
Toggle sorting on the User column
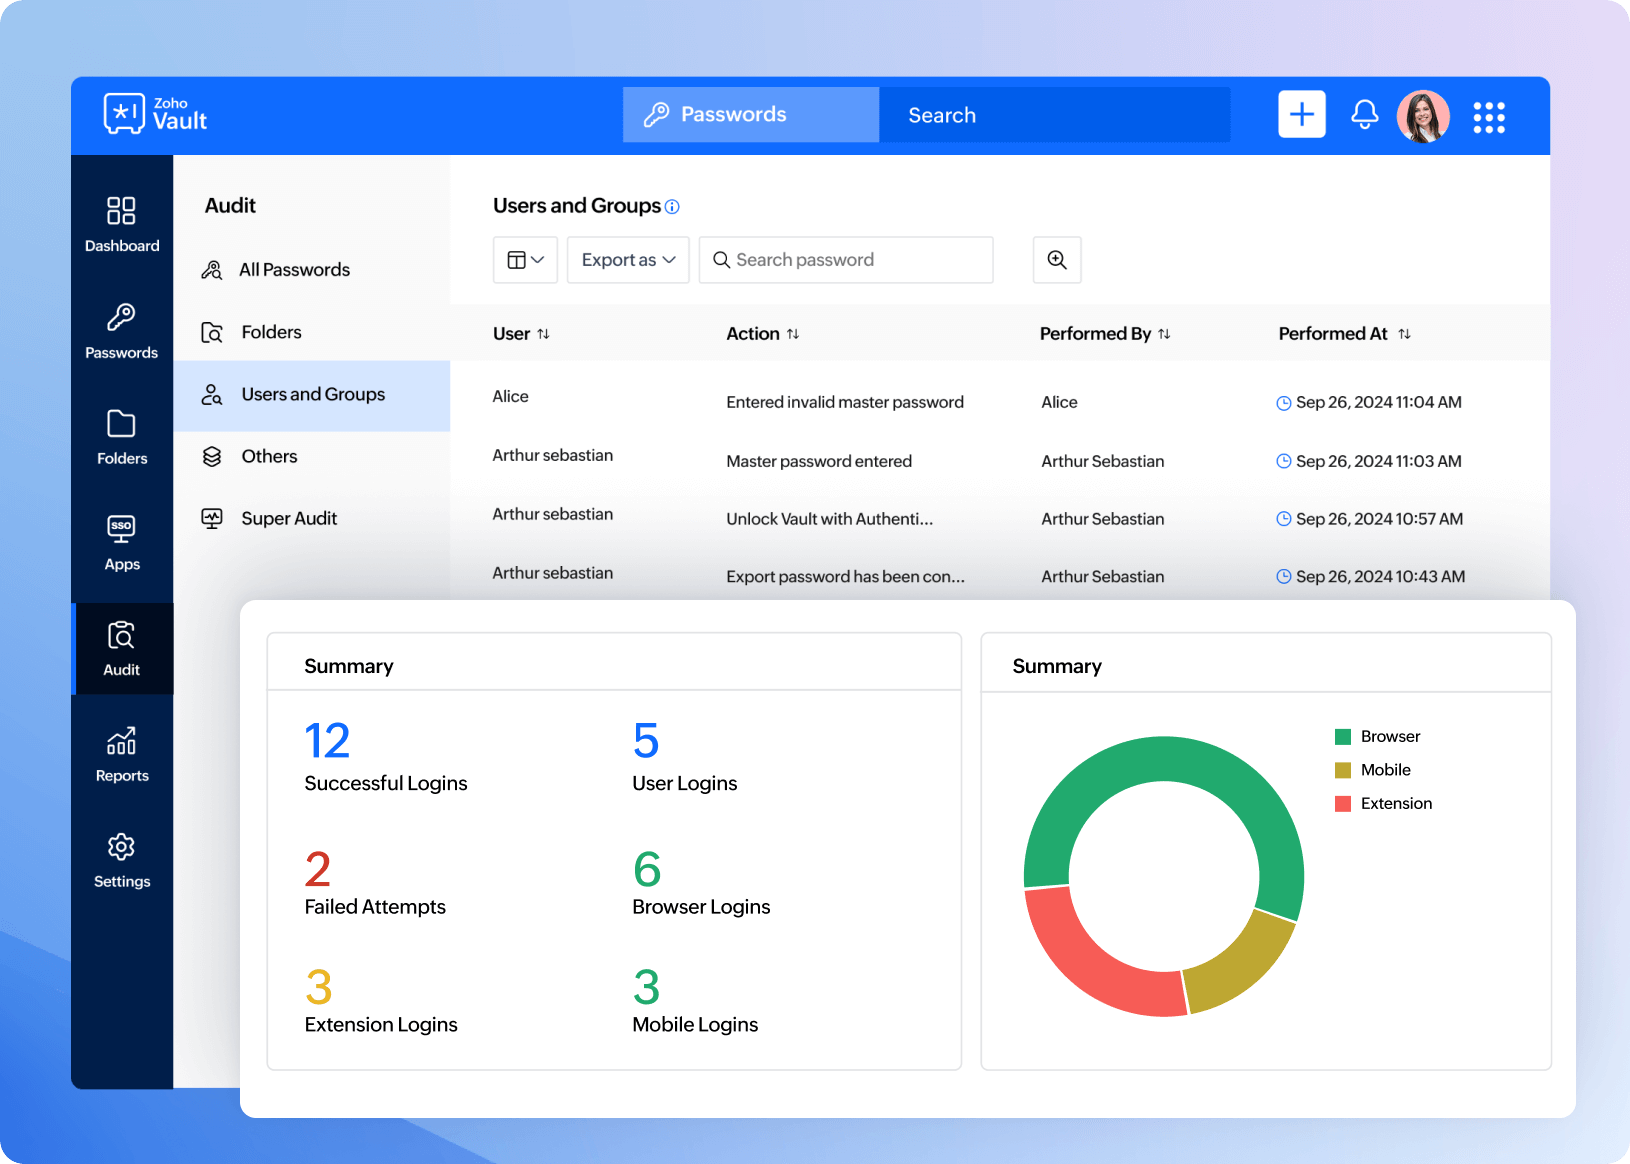(543, 334)
